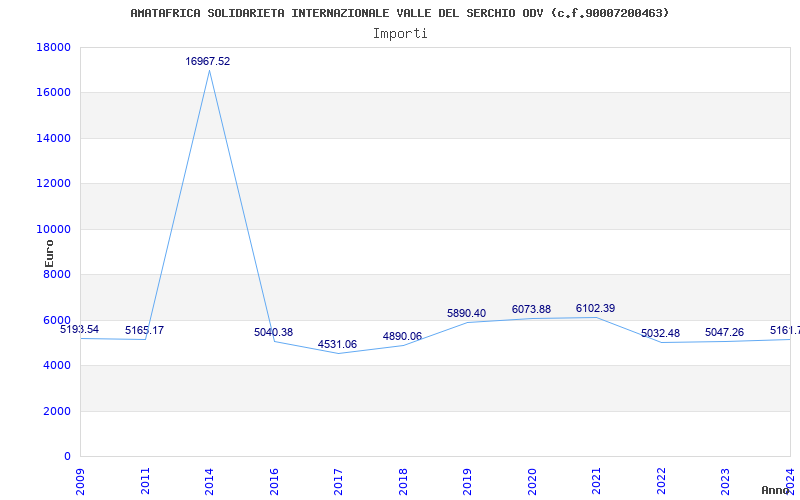Select the 4531.06 lowest value label
Screen dimensions: 800x500
click(x=337, y=345)
